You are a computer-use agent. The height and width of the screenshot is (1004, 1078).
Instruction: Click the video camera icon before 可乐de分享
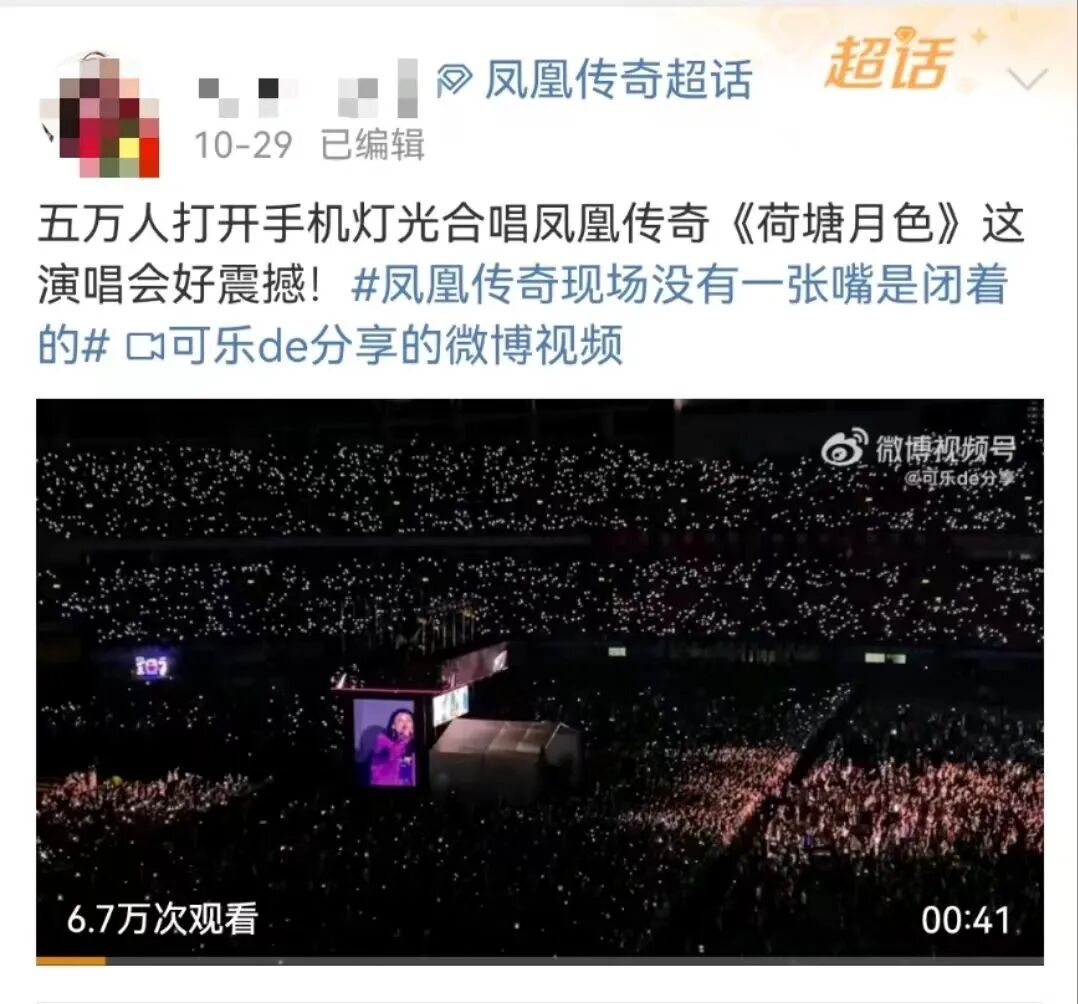(x=145, y=347)
